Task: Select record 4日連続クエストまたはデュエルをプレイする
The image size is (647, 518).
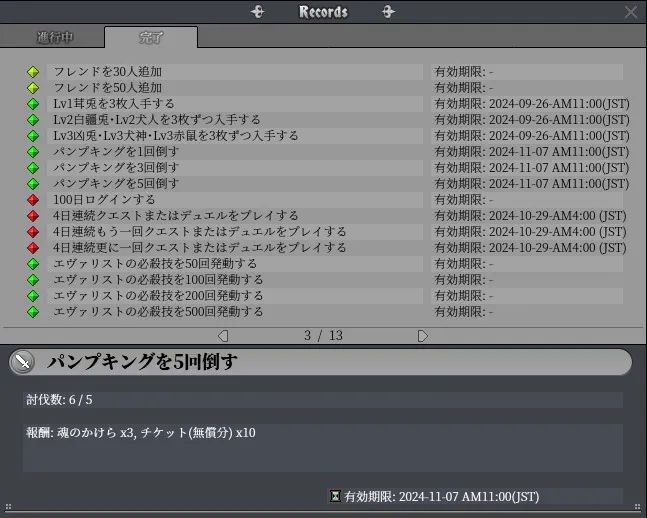Action: (235, 216)
